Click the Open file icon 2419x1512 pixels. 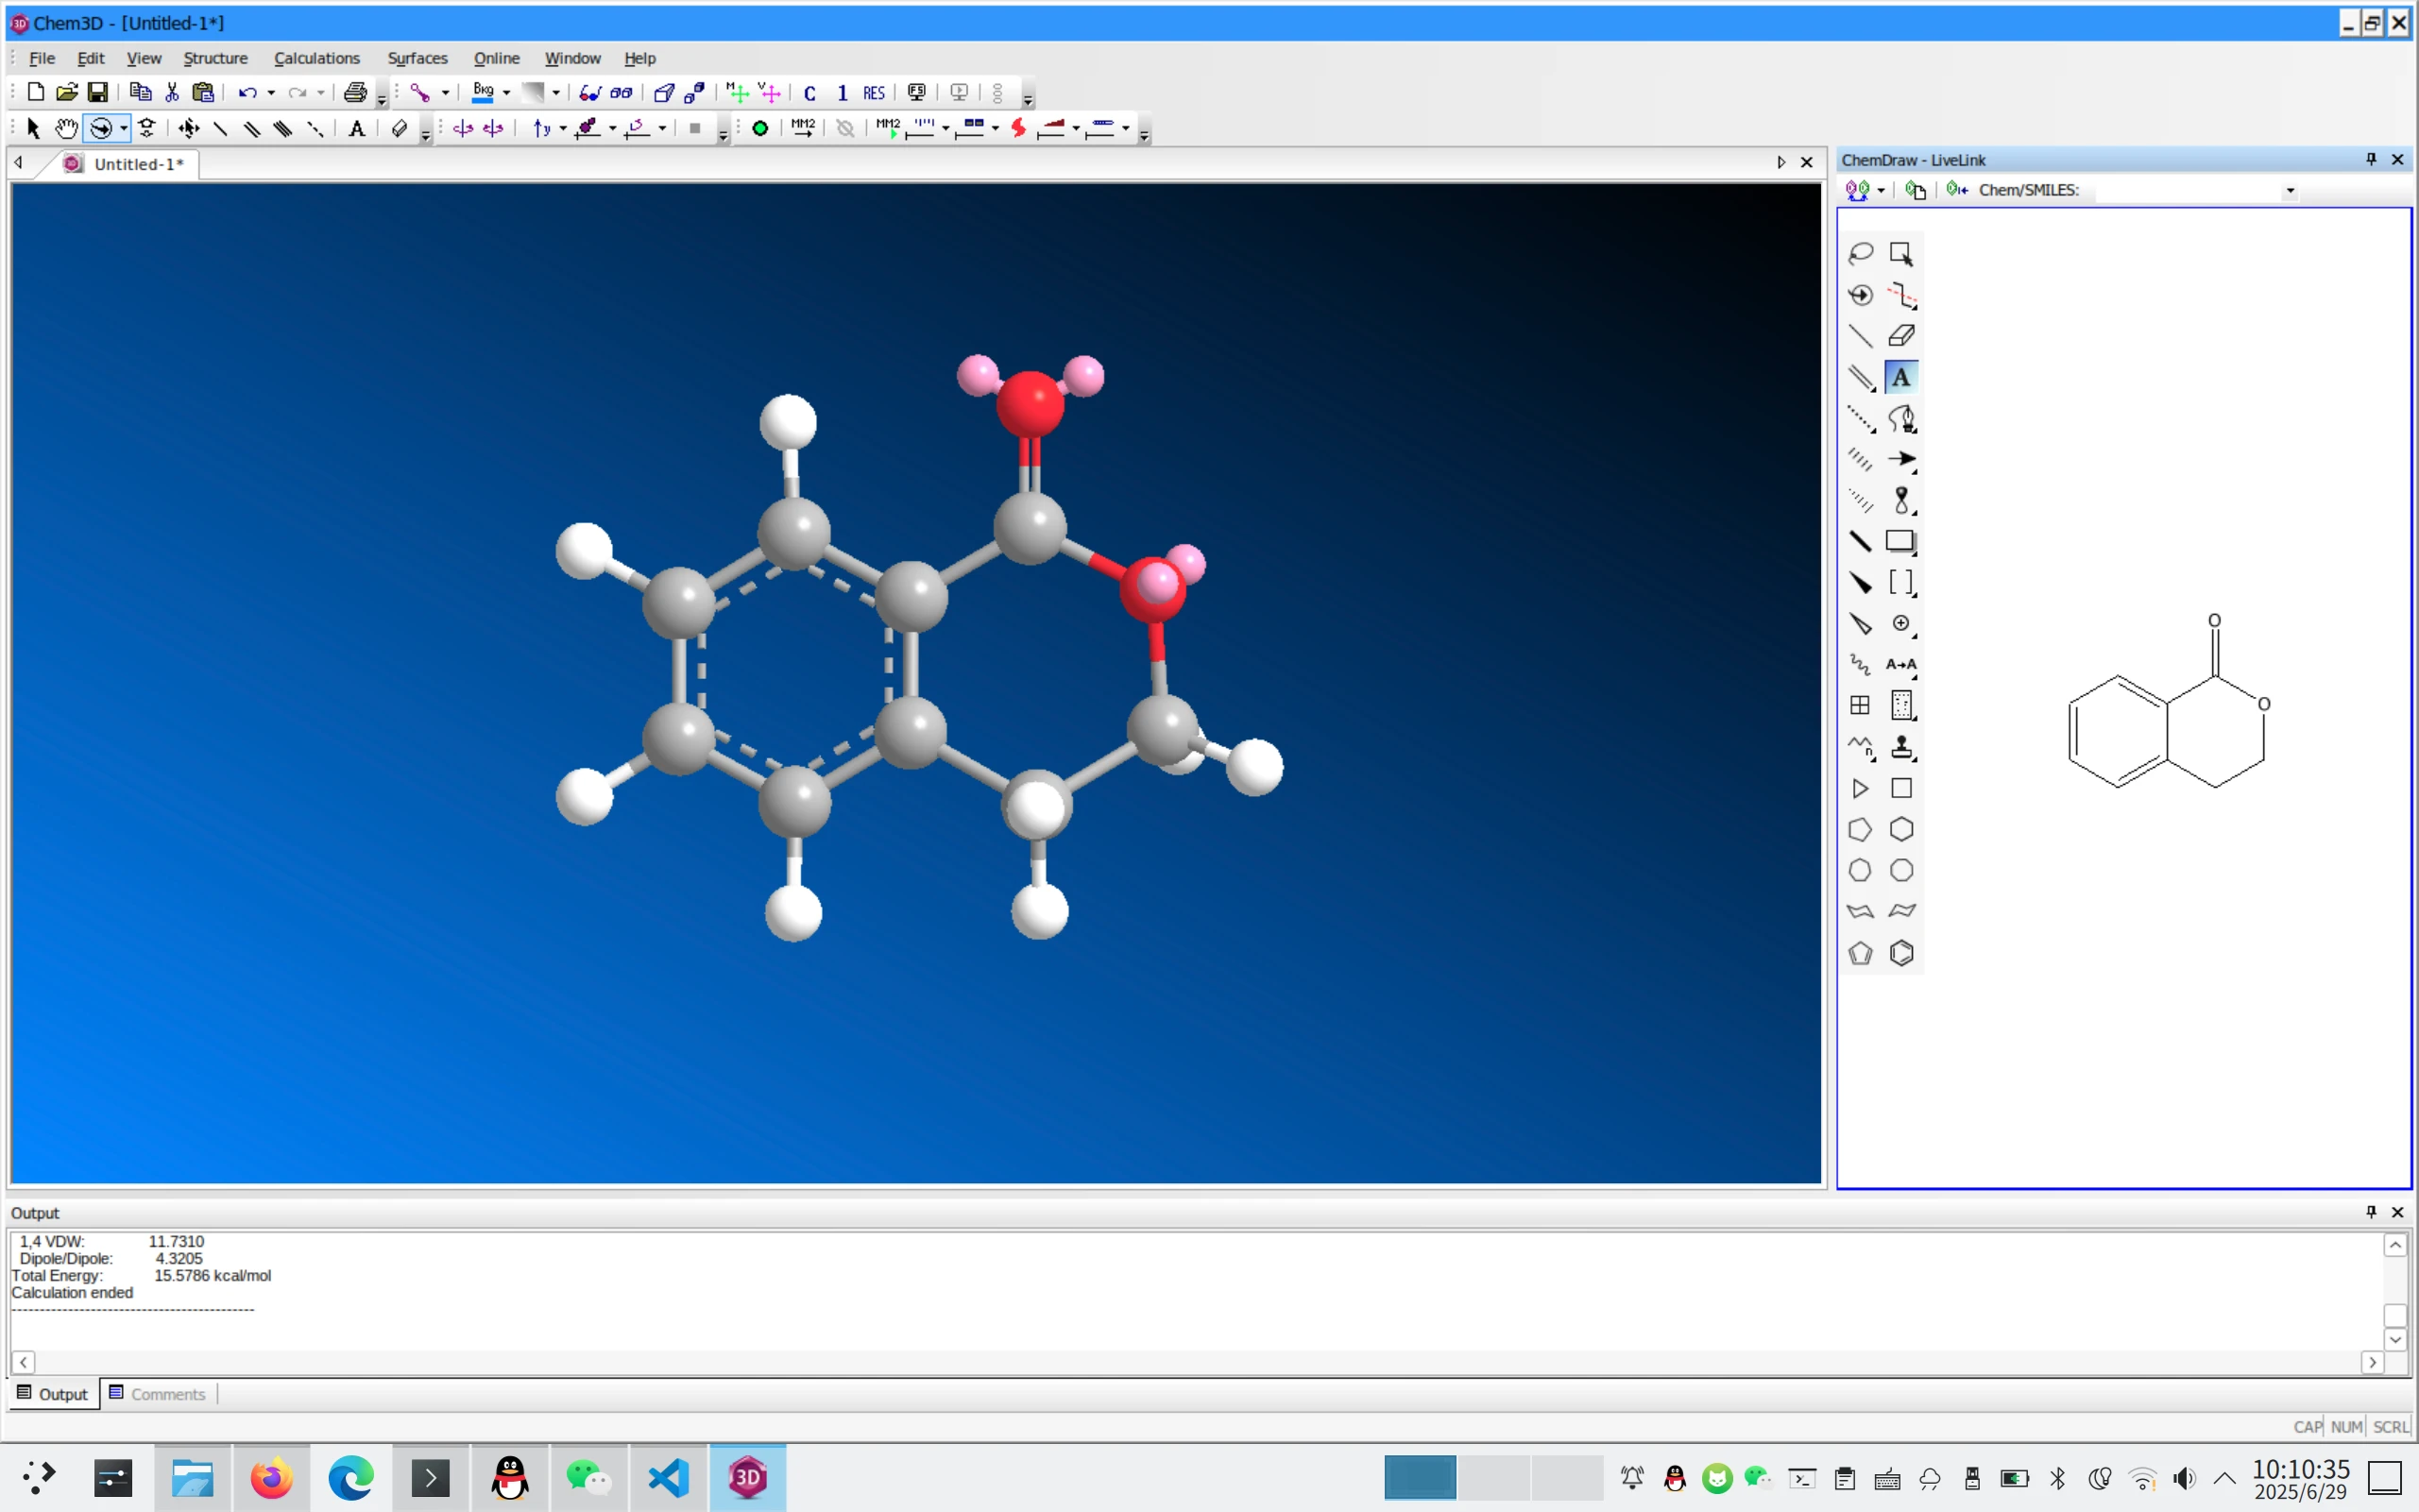(67, 92)
